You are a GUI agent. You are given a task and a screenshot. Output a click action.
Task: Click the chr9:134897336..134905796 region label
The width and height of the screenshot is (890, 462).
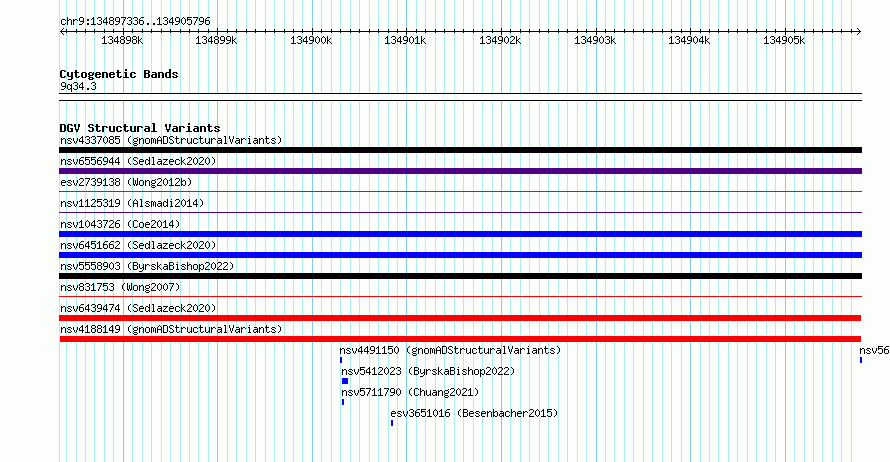tap(135, 22)
